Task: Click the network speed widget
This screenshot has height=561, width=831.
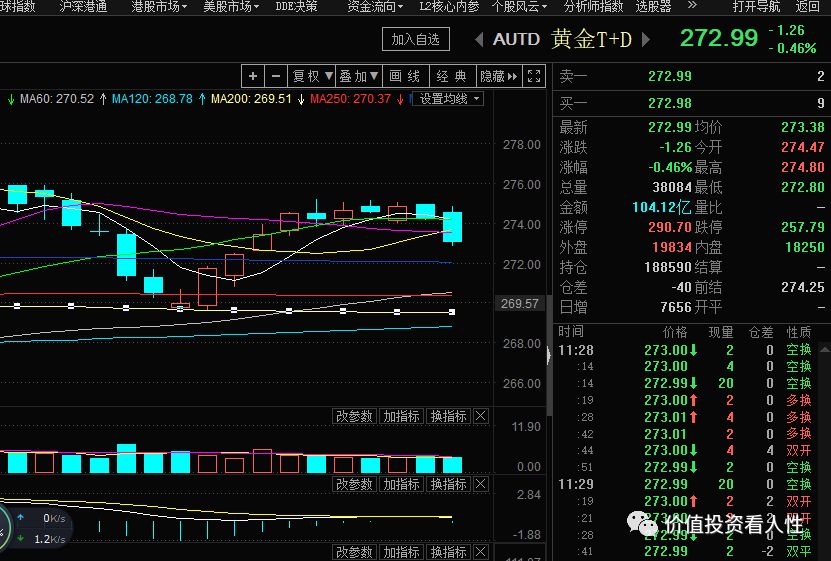Action: (x=37, y=528)
